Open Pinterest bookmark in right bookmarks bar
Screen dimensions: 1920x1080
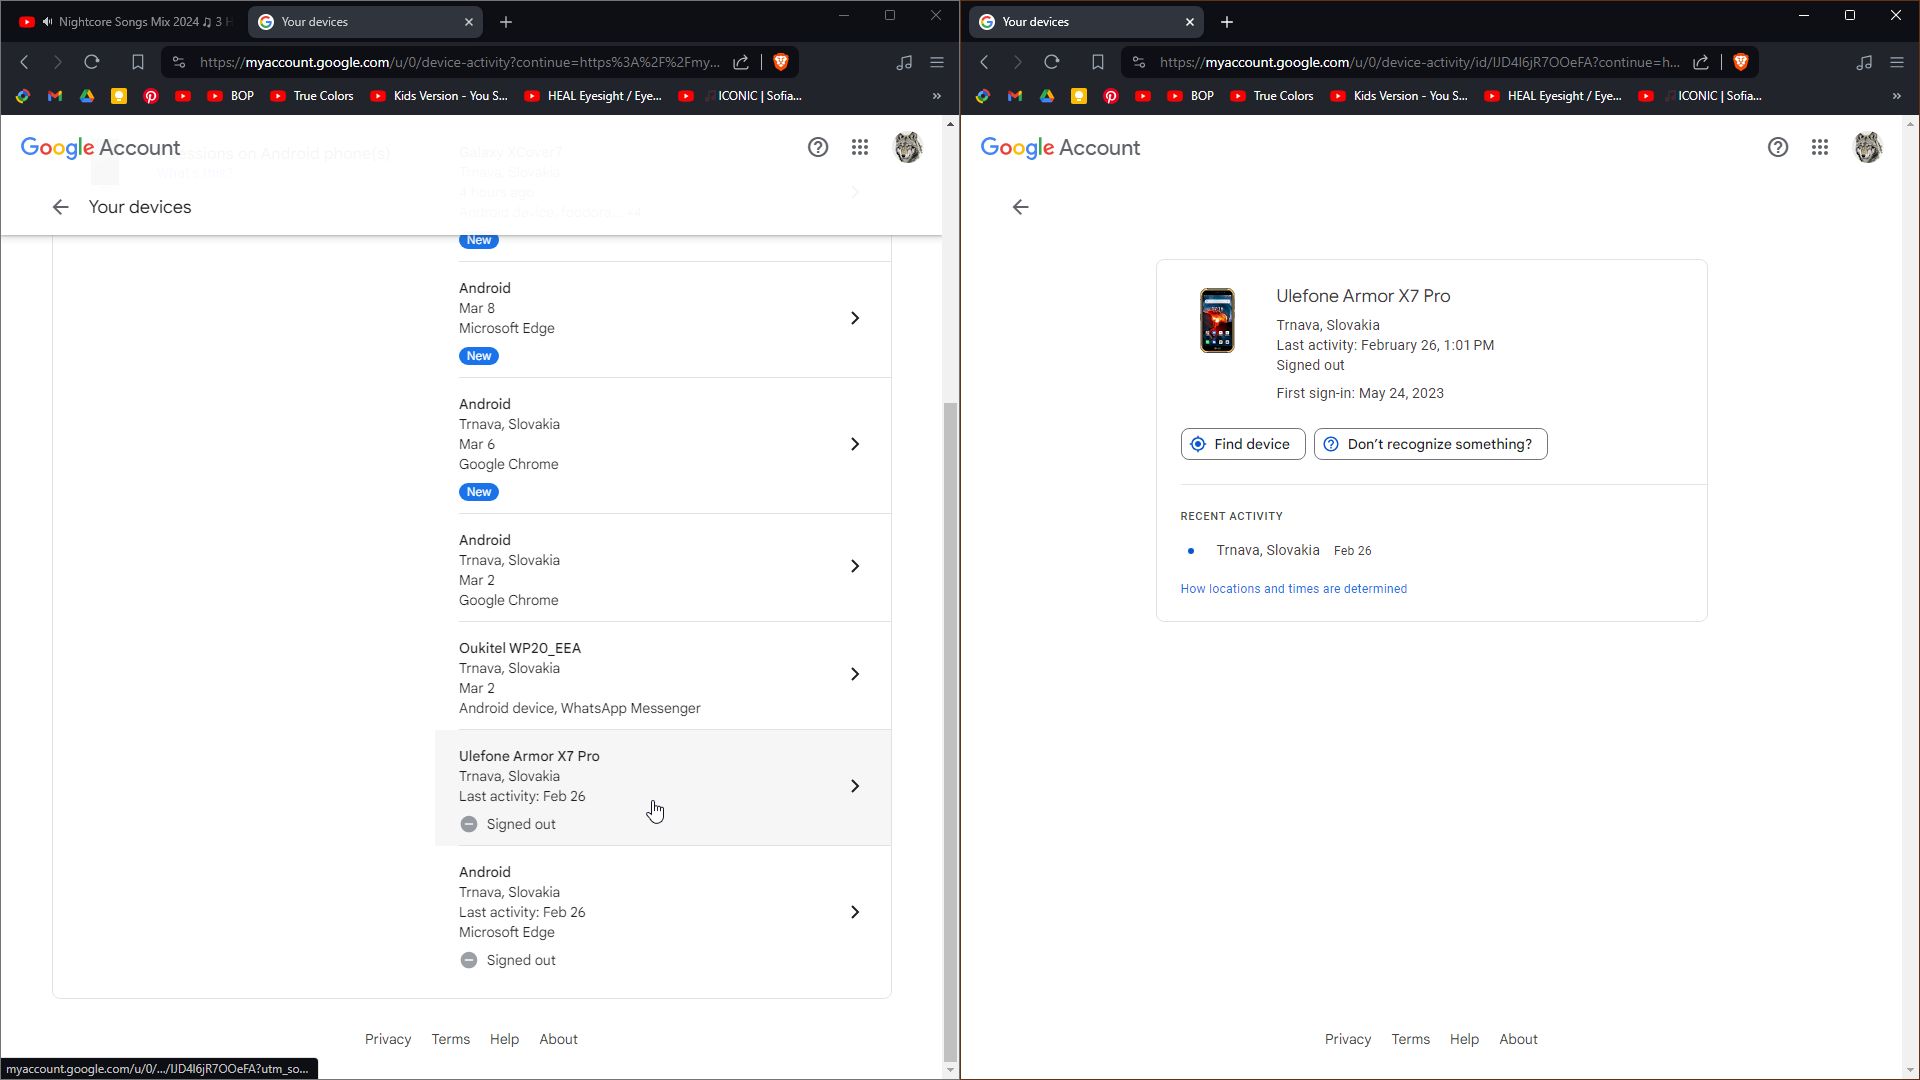(1111, 96)
